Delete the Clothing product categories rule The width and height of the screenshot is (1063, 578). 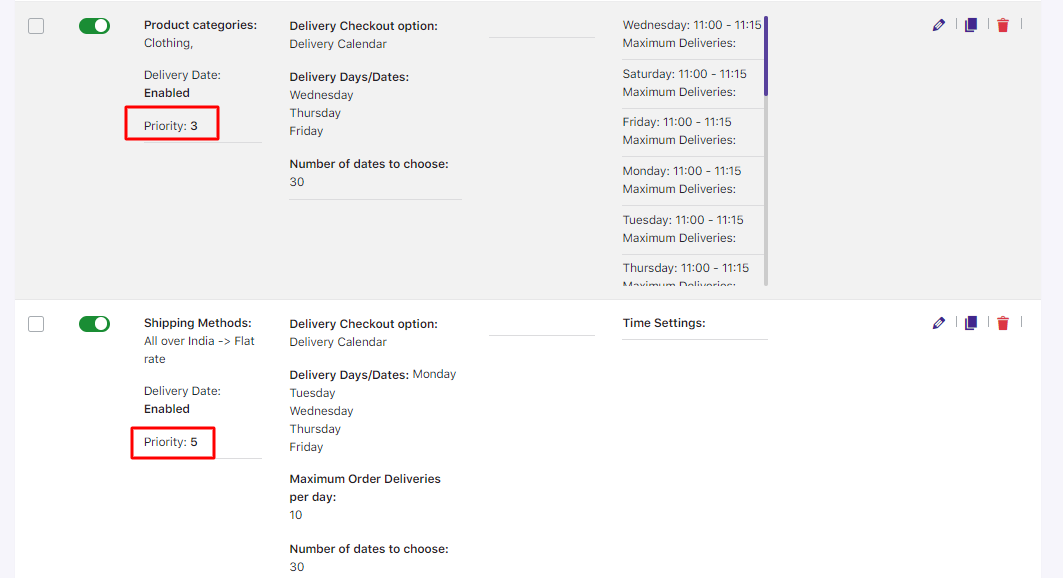(1003, 25)
